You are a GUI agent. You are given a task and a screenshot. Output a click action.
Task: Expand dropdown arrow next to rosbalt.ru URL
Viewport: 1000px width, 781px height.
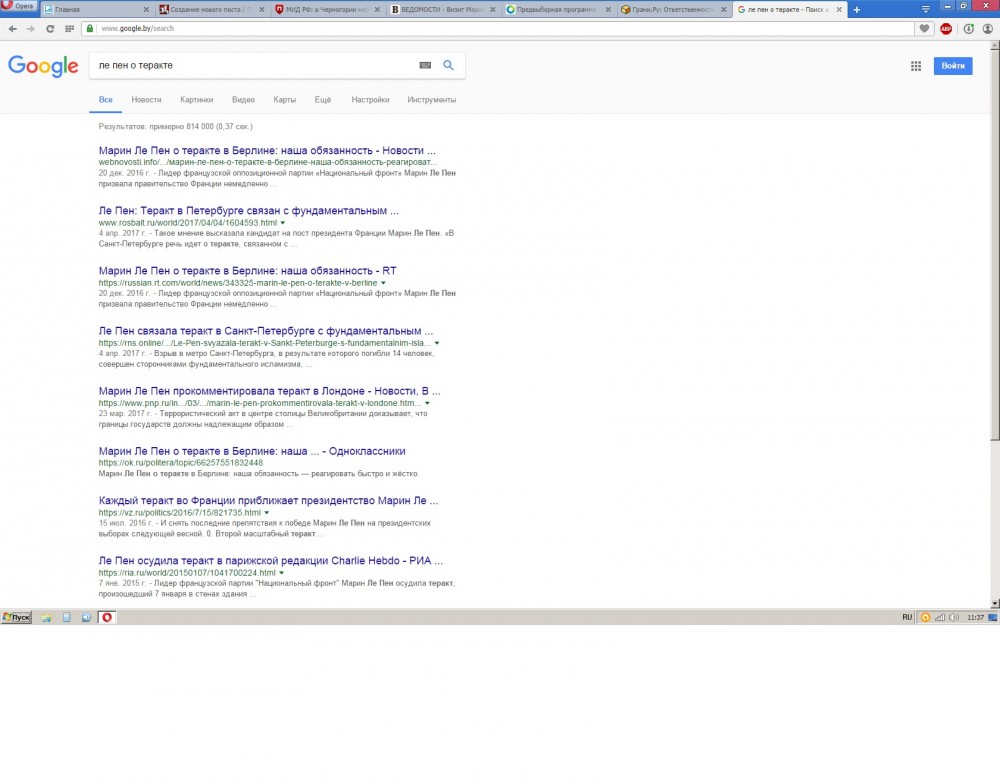click(x=283, y=223)
